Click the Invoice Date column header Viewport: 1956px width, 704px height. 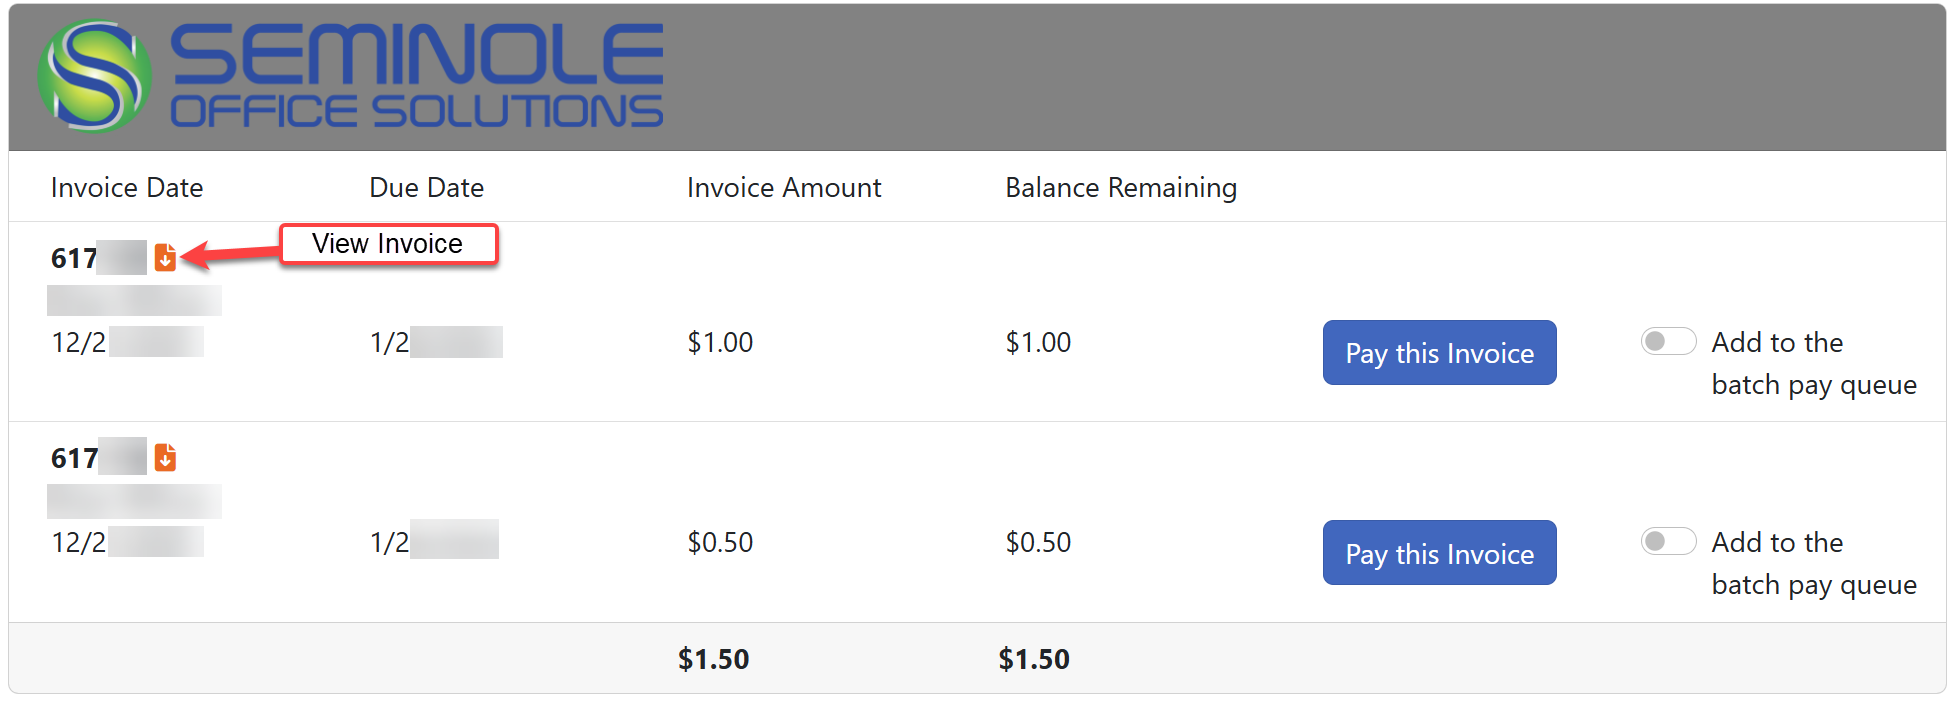click(127, 187)
